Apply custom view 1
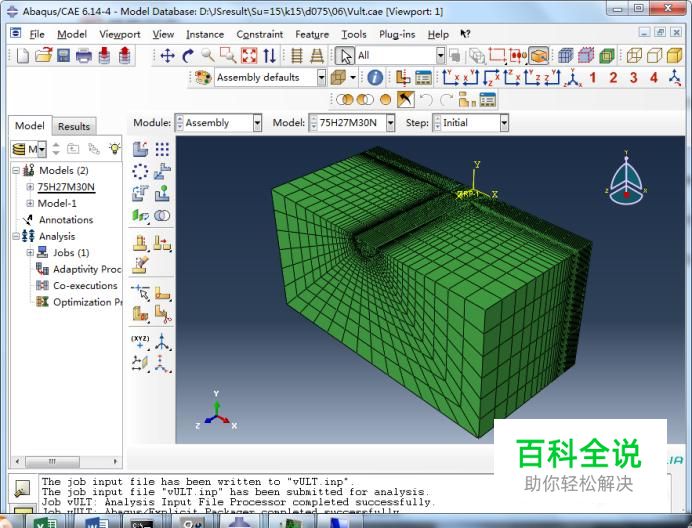 (x=593, y=78)
